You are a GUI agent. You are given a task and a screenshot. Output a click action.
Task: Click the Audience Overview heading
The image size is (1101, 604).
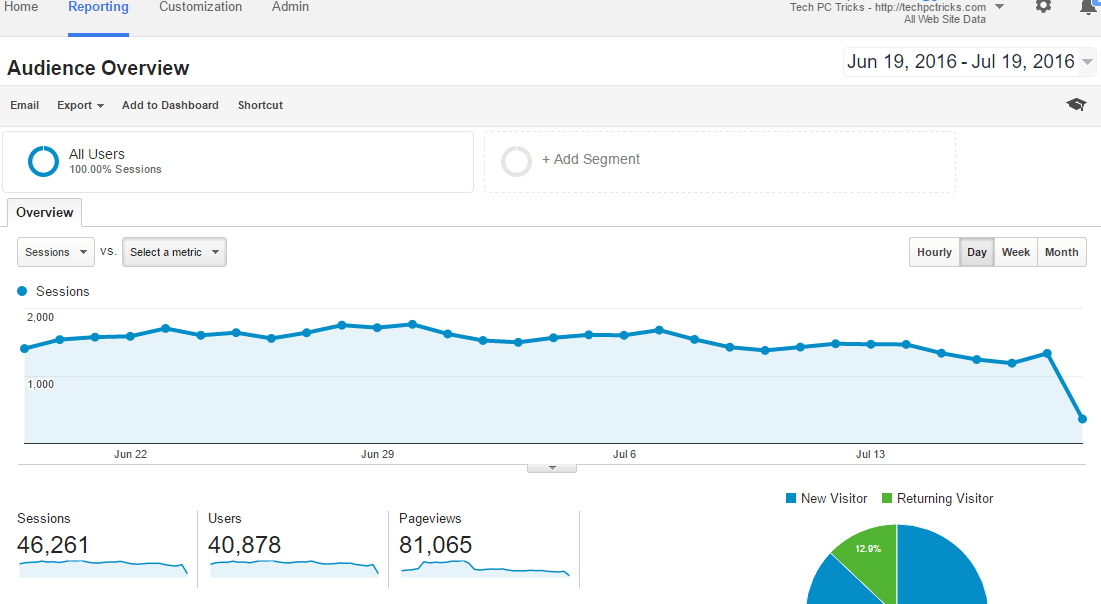click(98, 68)
